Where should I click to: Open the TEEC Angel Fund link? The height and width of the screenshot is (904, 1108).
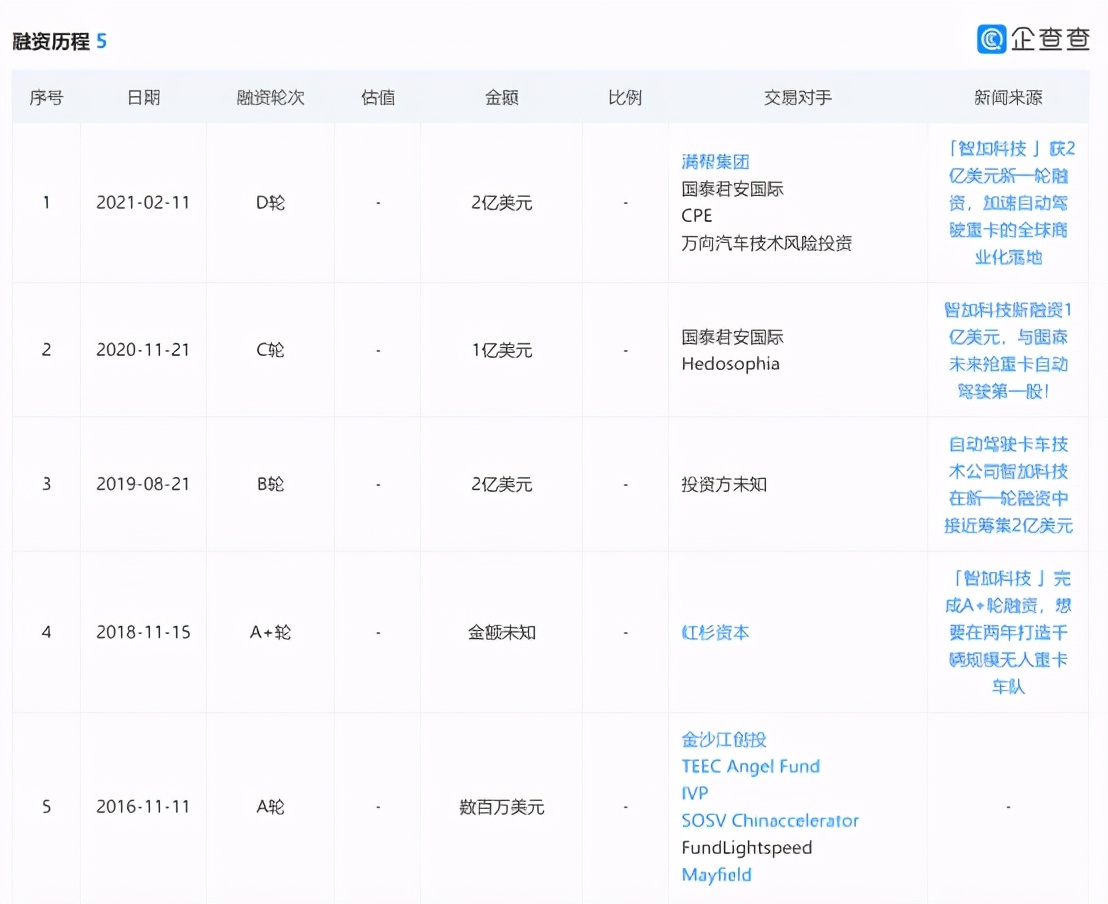(750, 766)
